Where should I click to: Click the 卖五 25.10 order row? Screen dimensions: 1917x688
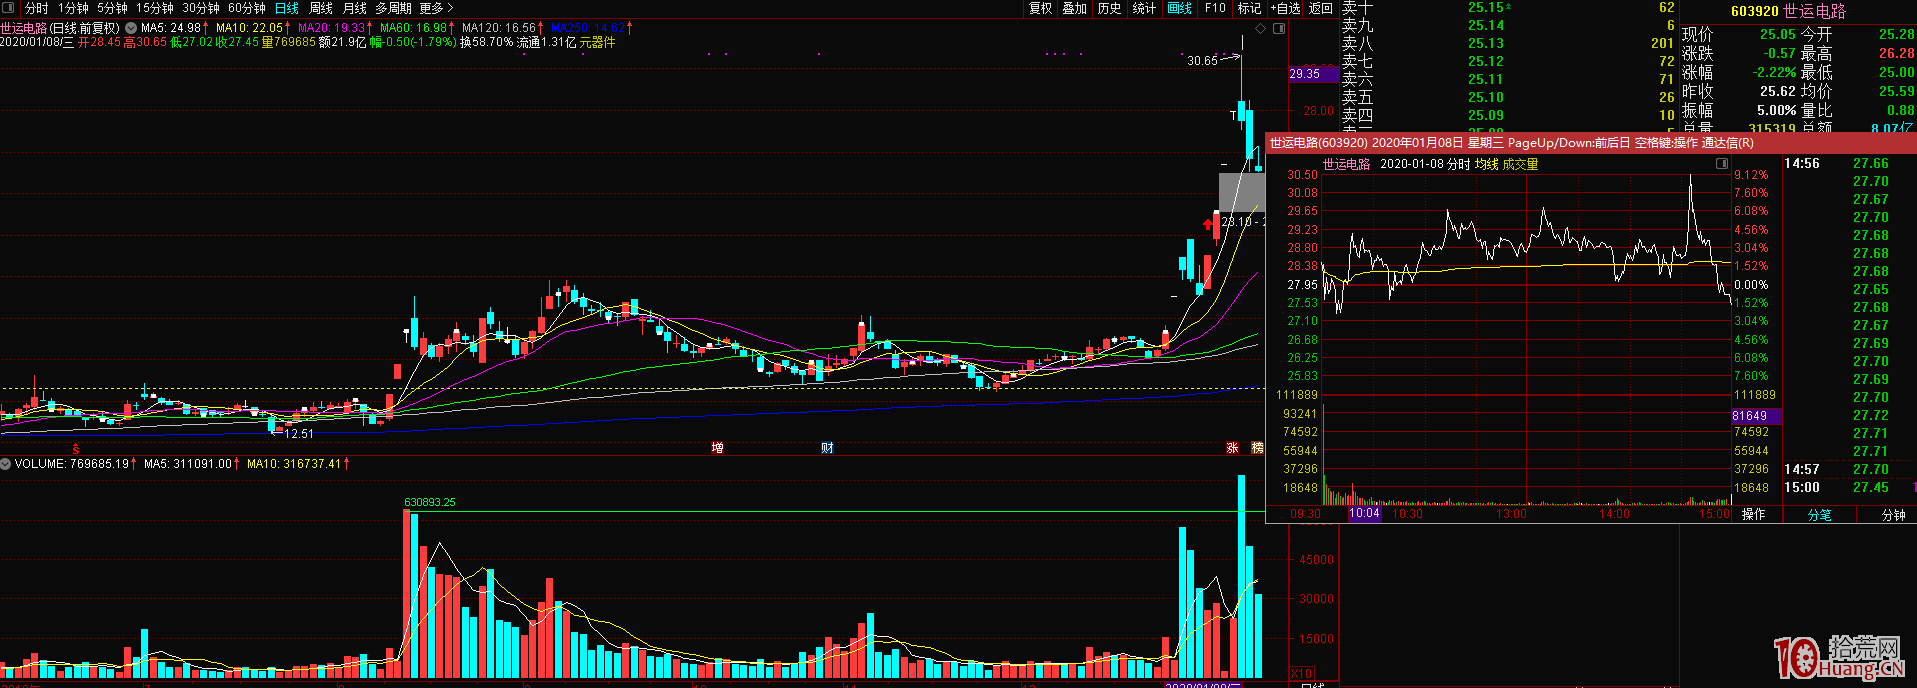point(1508,97)
